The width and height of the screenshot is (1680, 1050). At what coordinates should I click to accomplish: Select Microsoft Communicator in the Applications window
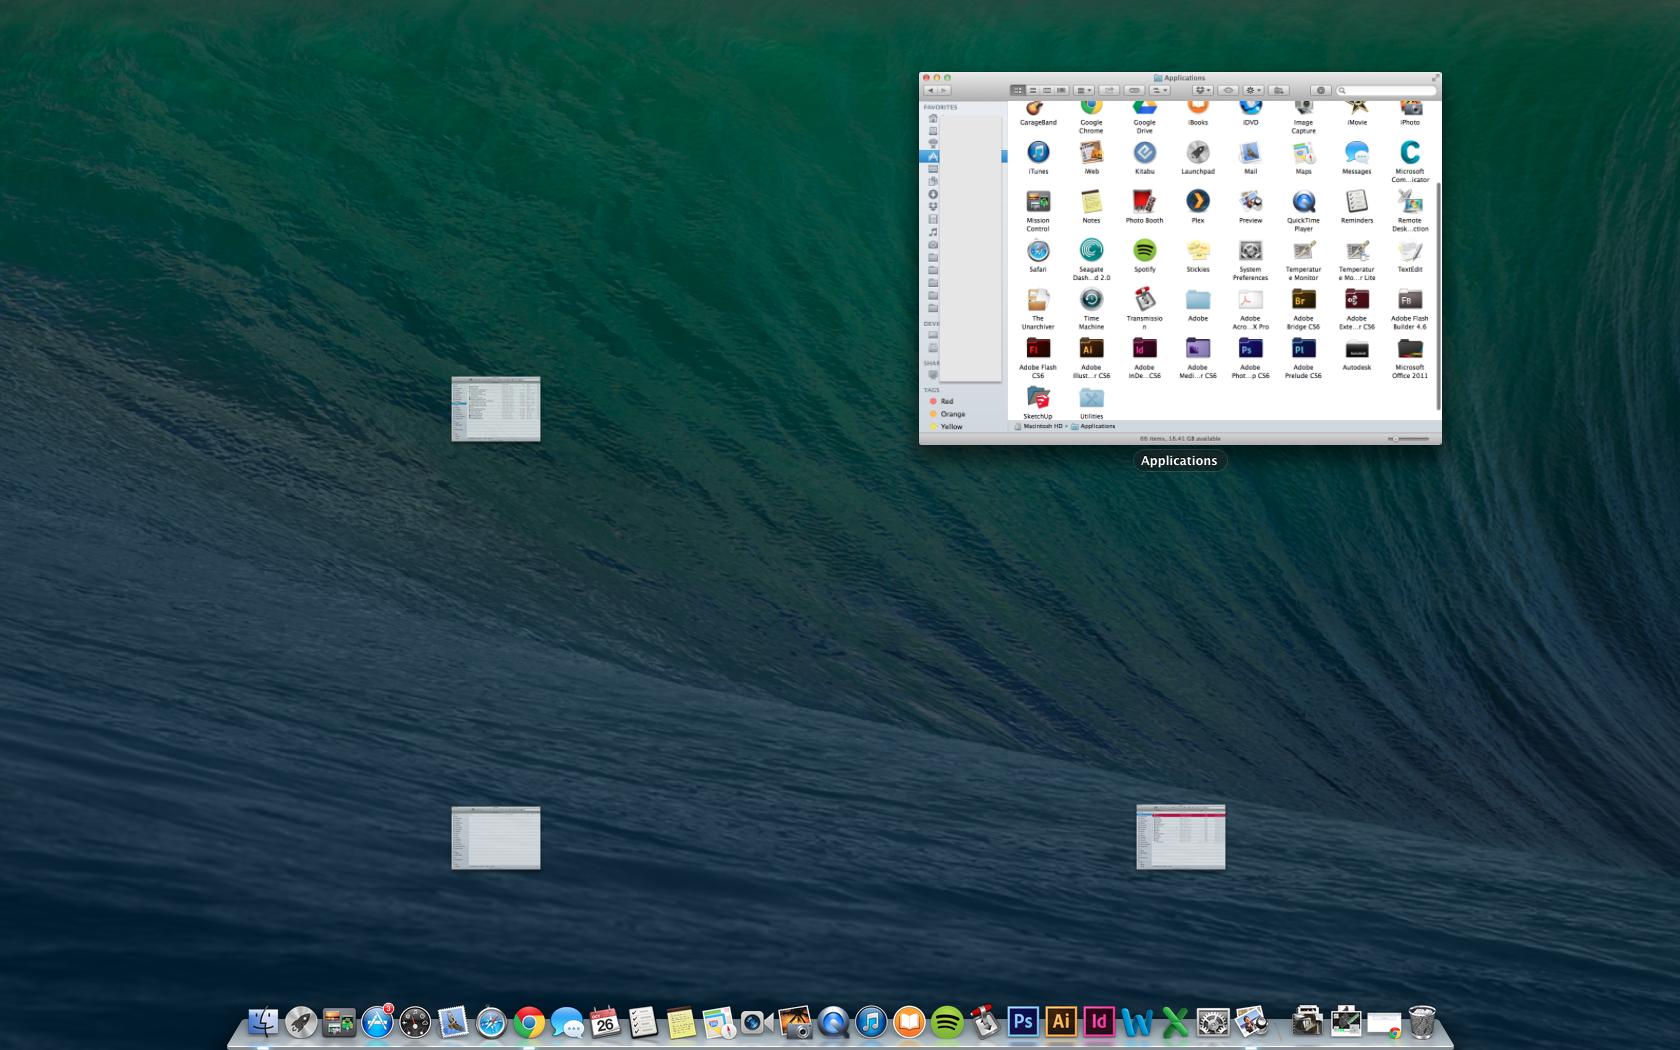pyautogui.click(x=1410, y=153)
